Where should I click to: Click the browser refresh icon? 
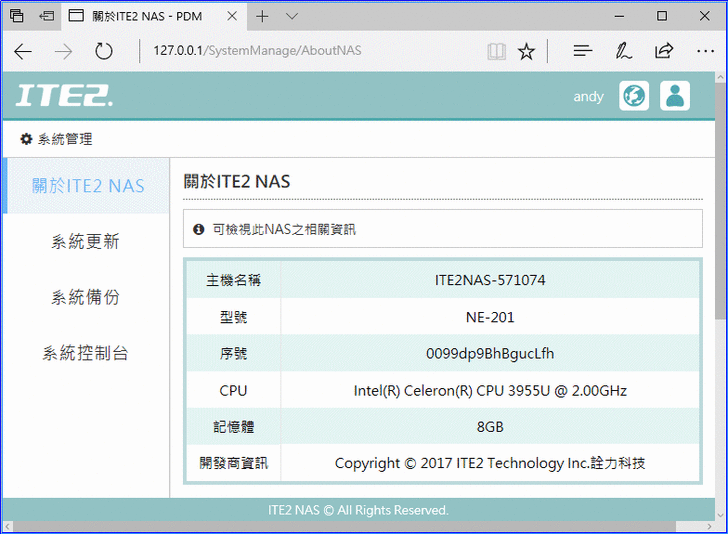104,51
